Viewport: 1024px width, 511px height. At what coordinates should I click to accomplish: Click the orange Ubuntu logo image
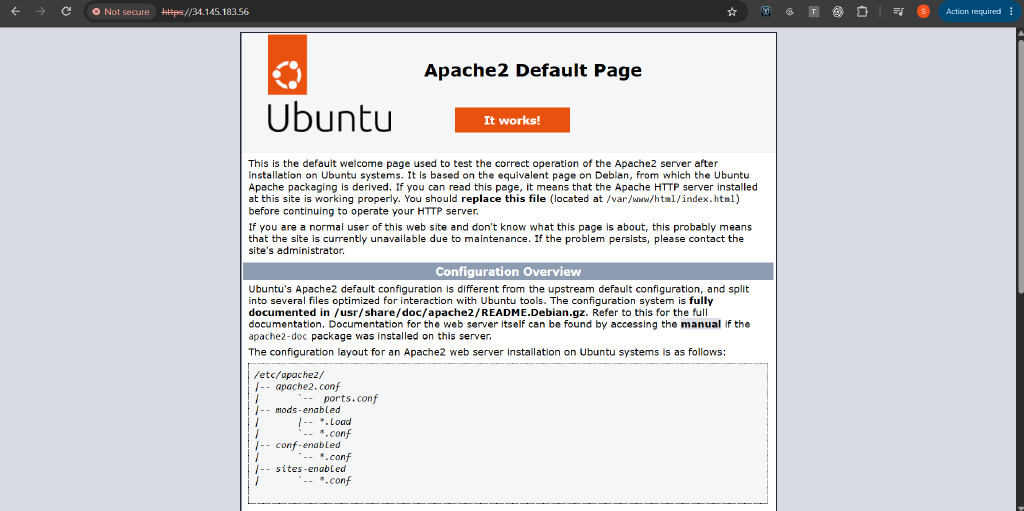[287, 65]
